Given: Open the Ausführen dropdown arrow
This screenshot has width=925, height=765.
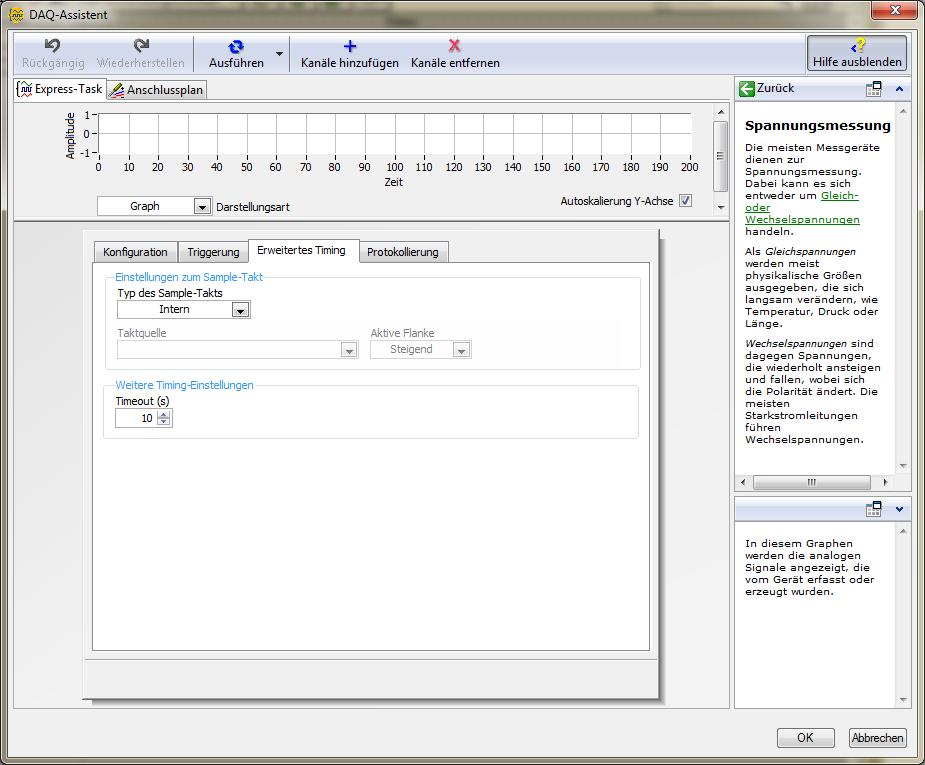Looking at the screenshot, I should coord(280,54).
